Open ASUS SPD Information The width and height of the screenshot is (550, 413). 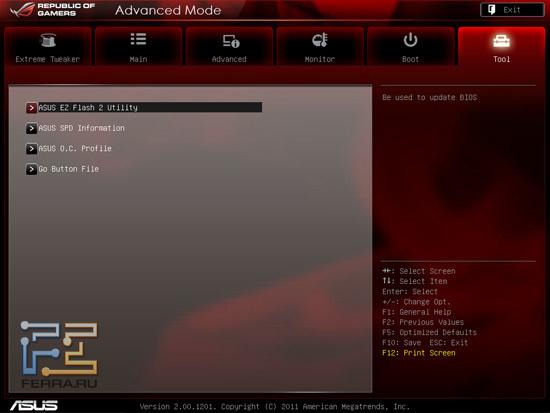pyautogui.click(x=81, y=128)
